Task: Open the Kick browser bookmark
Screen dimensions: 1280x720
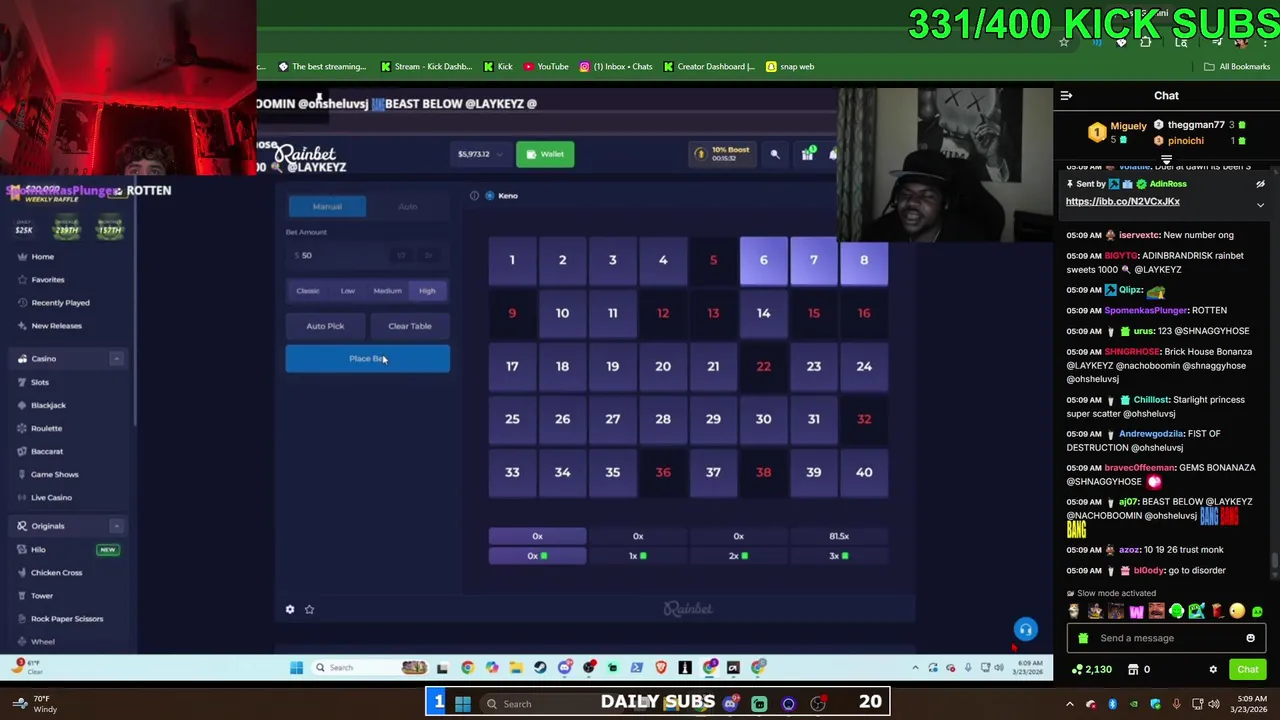Action: click(x=497, y=67)
